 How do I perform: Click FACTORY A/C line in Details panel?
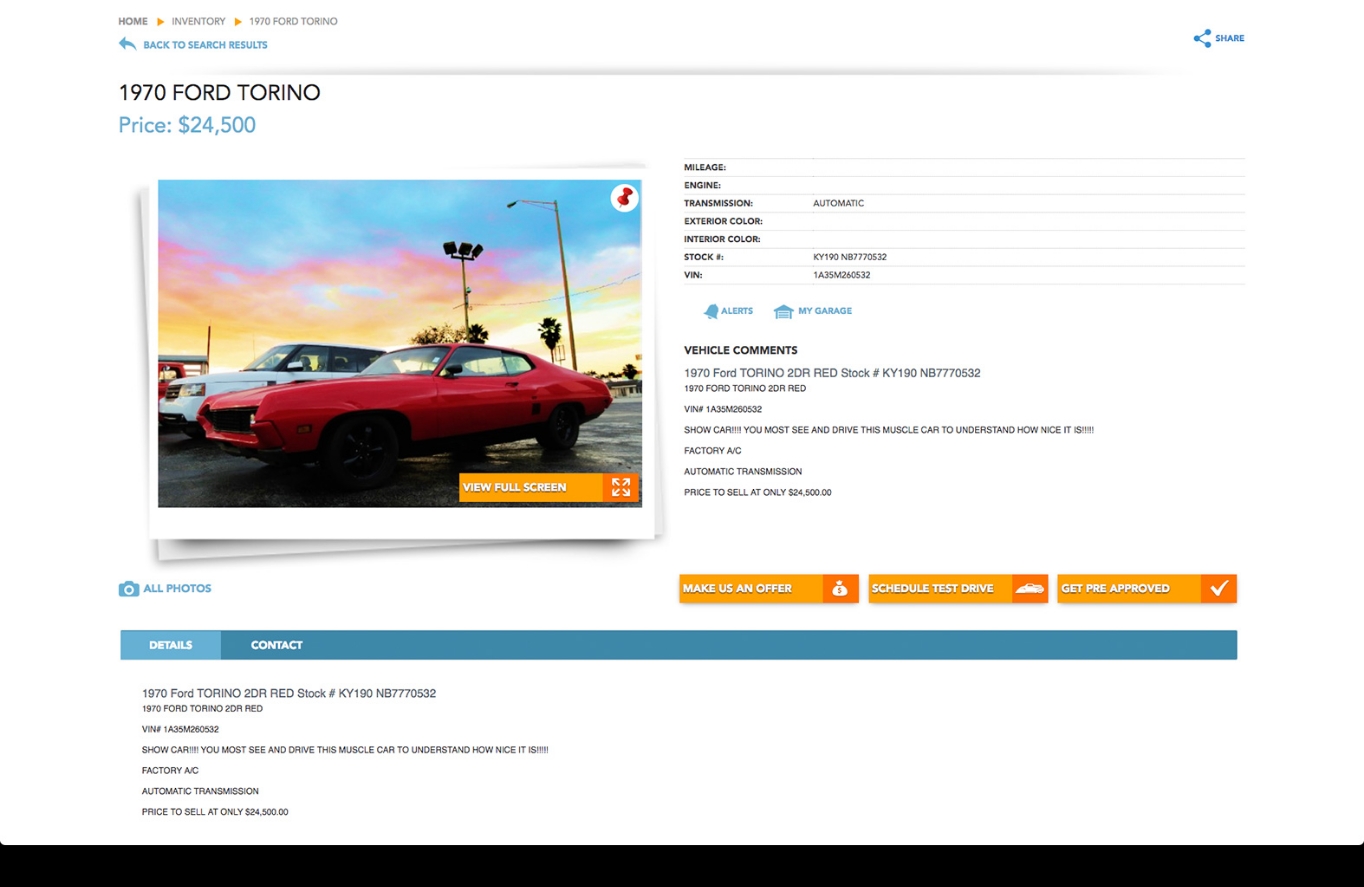tap(170, 770)
